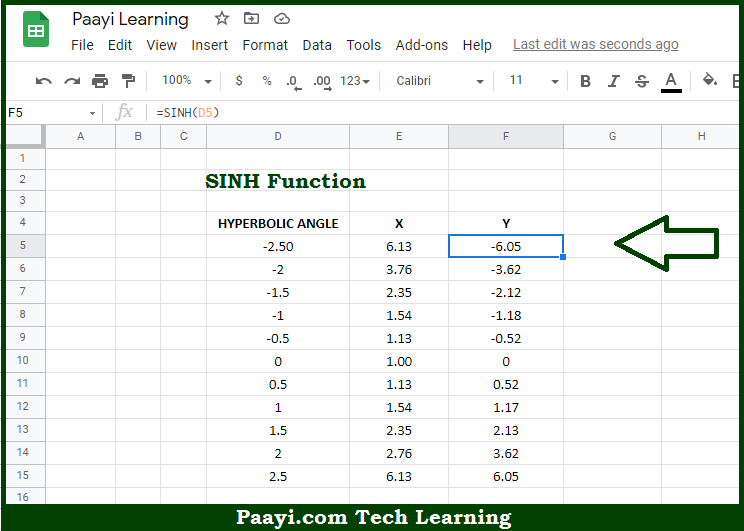Star the Paayi Learning document
The height and width of the screenshot is (531, 744).
(x=222, y=19)
